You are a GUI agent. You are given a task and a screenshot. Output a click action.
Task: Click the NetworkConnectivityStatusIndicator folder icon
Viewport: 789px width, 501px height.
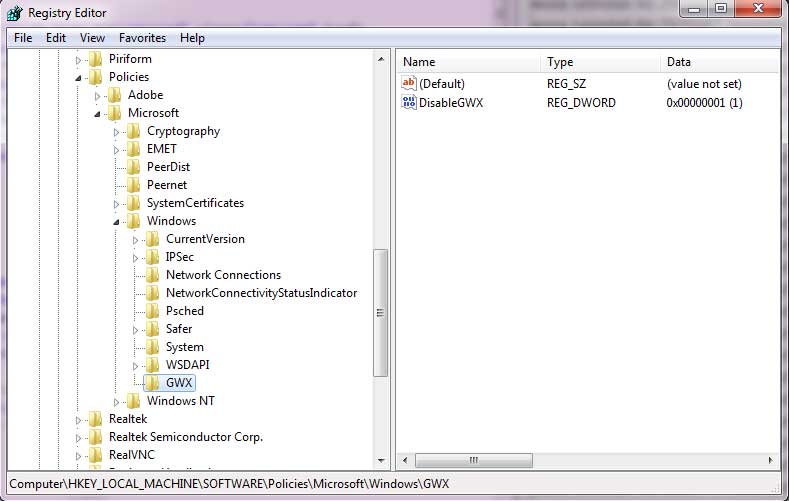pyautogui.click(x=153, y=293)
